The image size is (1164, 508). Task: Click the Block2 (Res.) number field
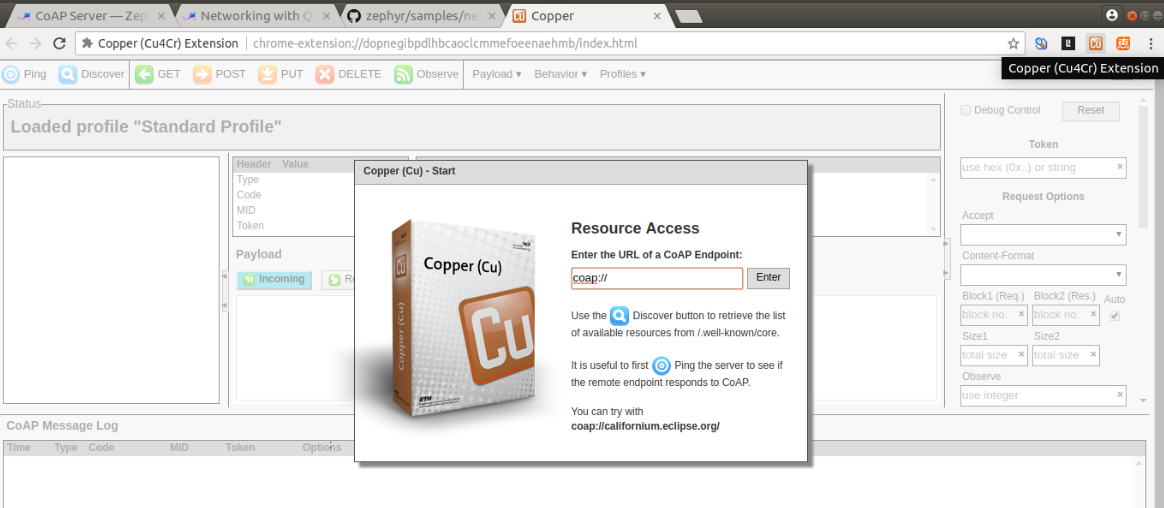pos(1066,314)
